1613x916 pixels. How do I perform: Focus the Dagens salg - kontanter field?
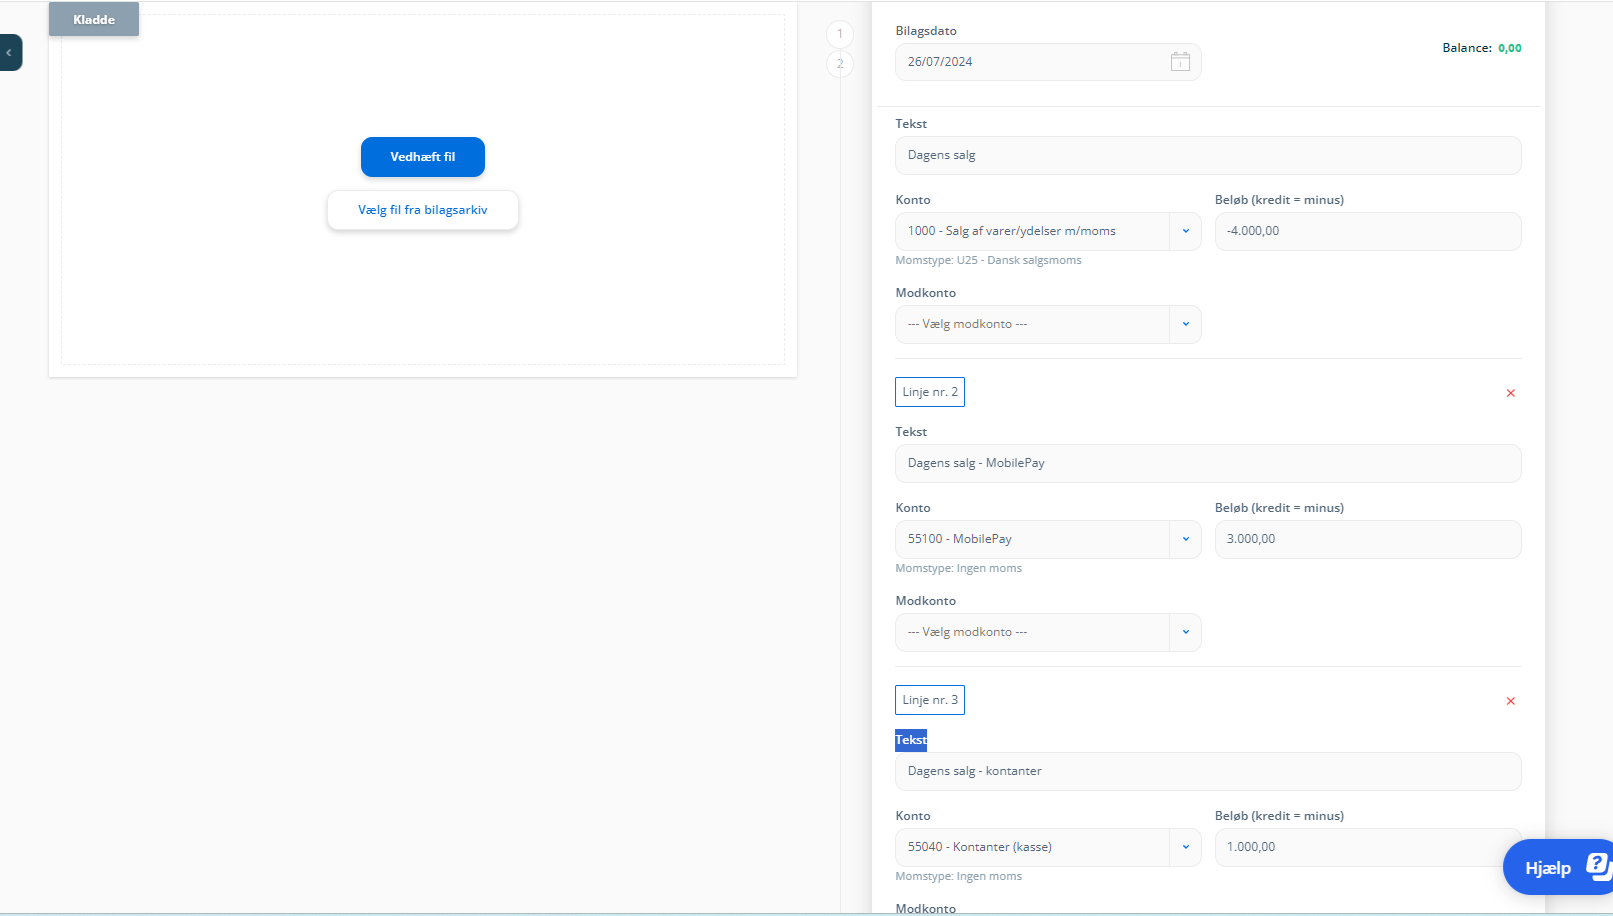pyautogui.click(x=1207, y=771)
